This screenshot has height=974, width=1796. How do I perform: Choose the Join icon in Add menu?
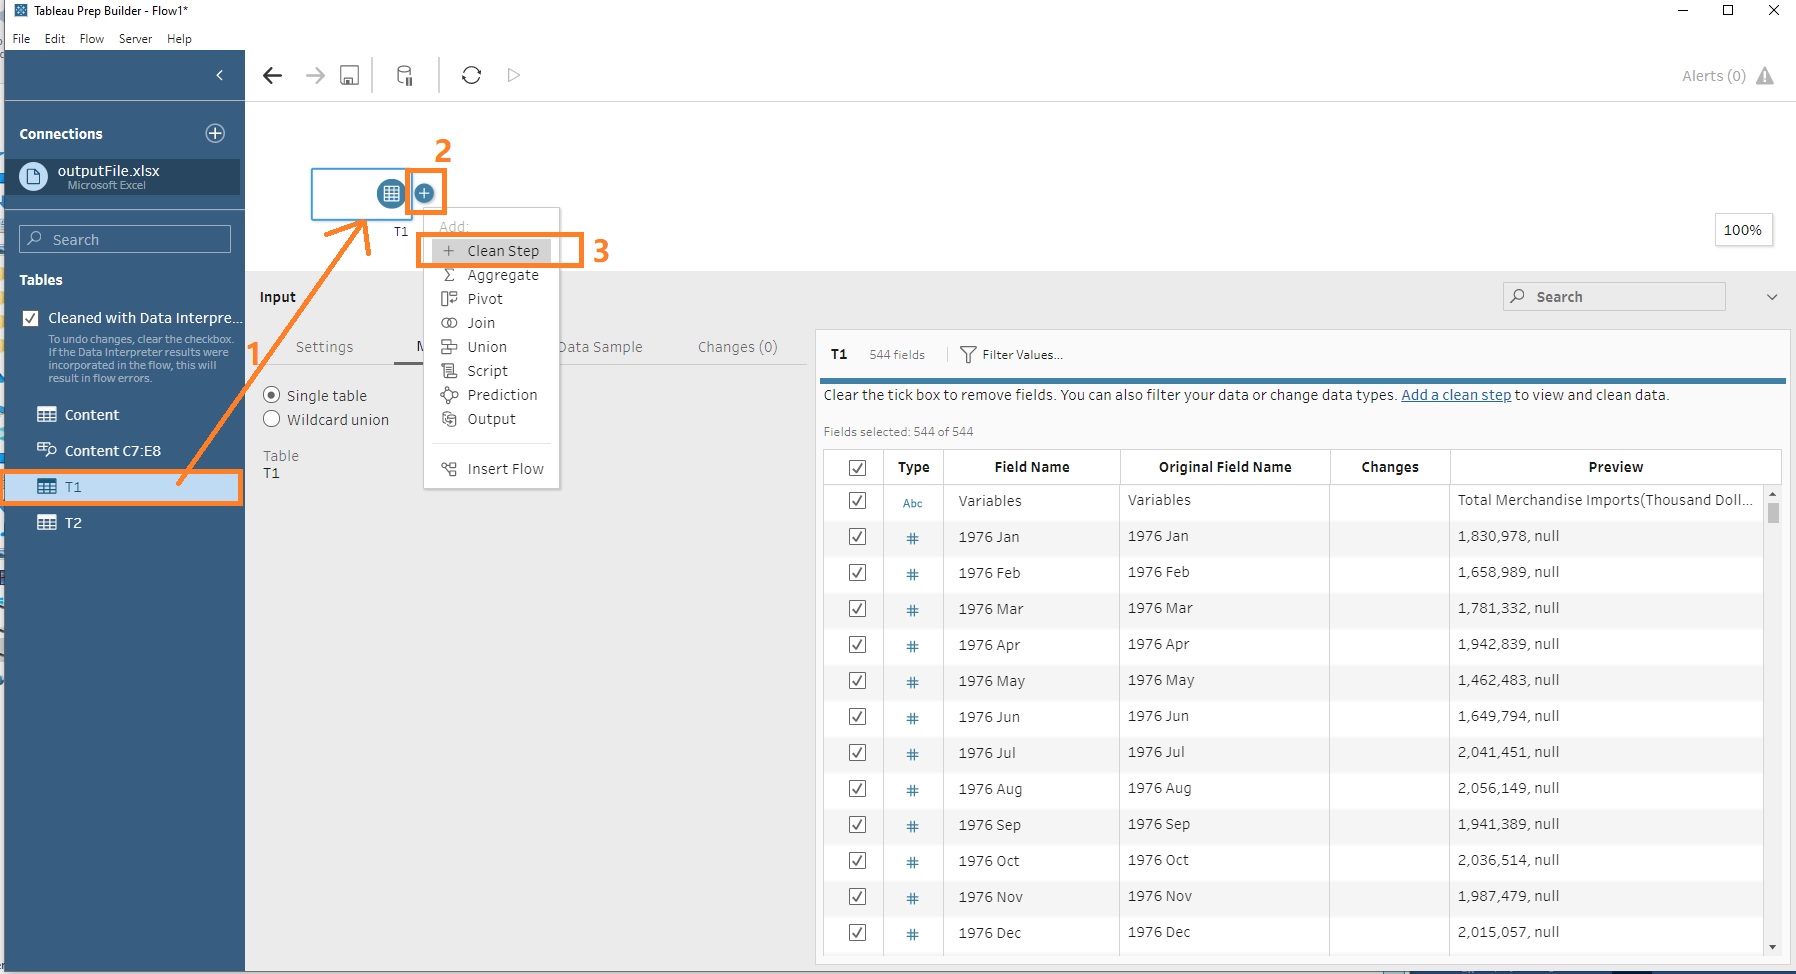[x=449, y=323]
